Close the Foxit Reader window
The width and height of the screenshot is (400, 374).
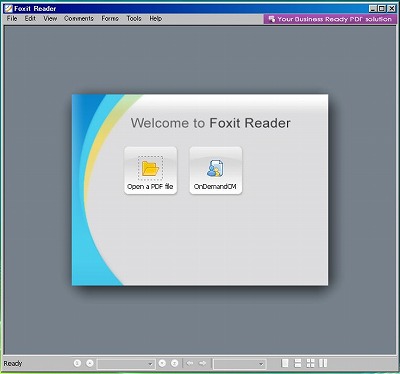coord(391,9)
